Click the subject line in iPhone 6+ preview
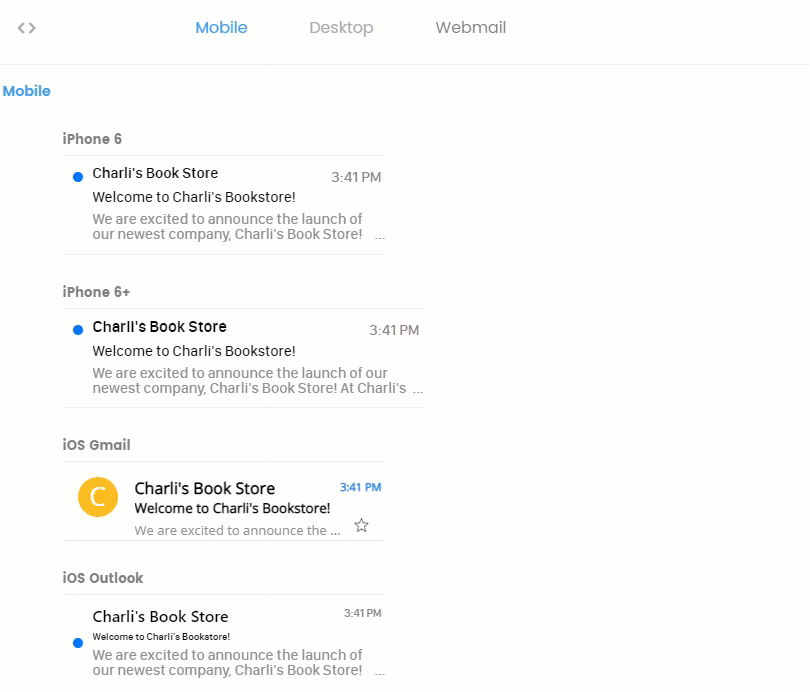810x692 pixels. coord(194,351)
